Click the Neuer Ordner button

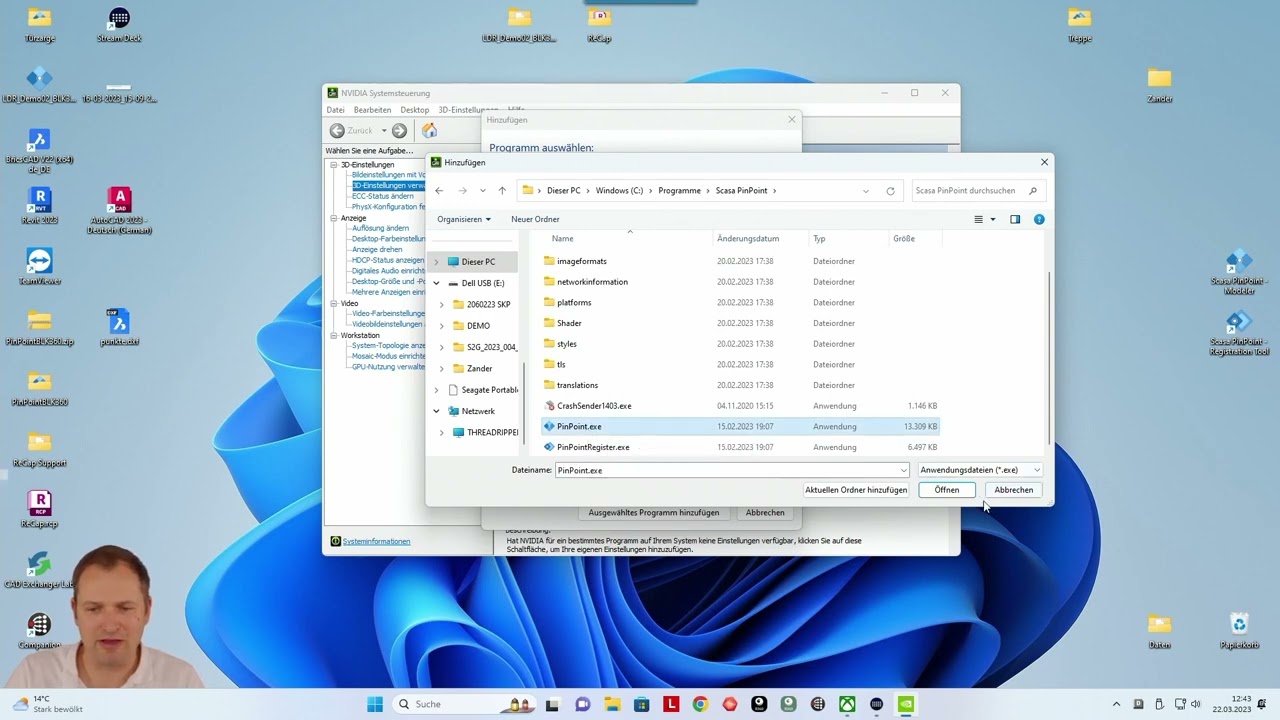tap(535, 219)
